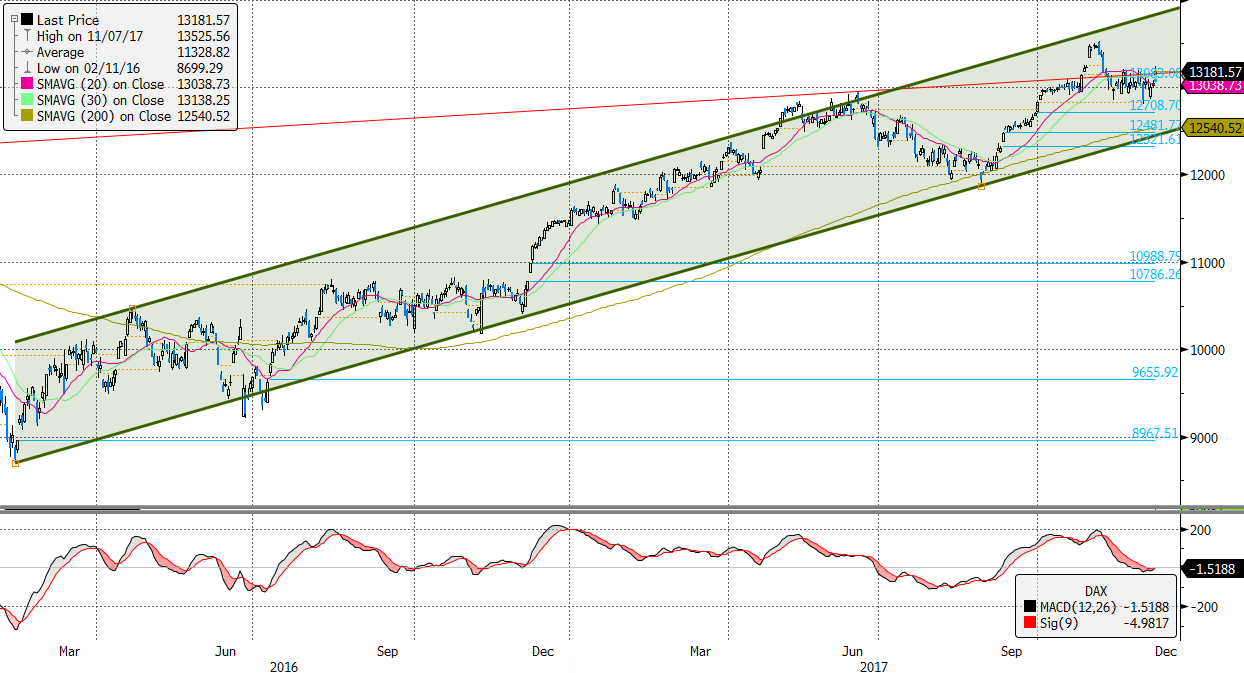The image size is (1244, 673).
Task: Click the 11328.82 average value in legend
Action: tap(203, 52)
